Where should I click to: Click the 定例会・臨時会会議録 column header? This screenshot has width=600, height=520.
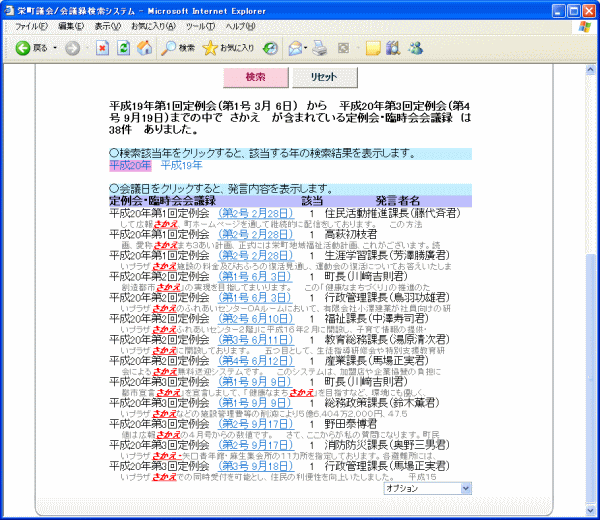coord(163,201)
